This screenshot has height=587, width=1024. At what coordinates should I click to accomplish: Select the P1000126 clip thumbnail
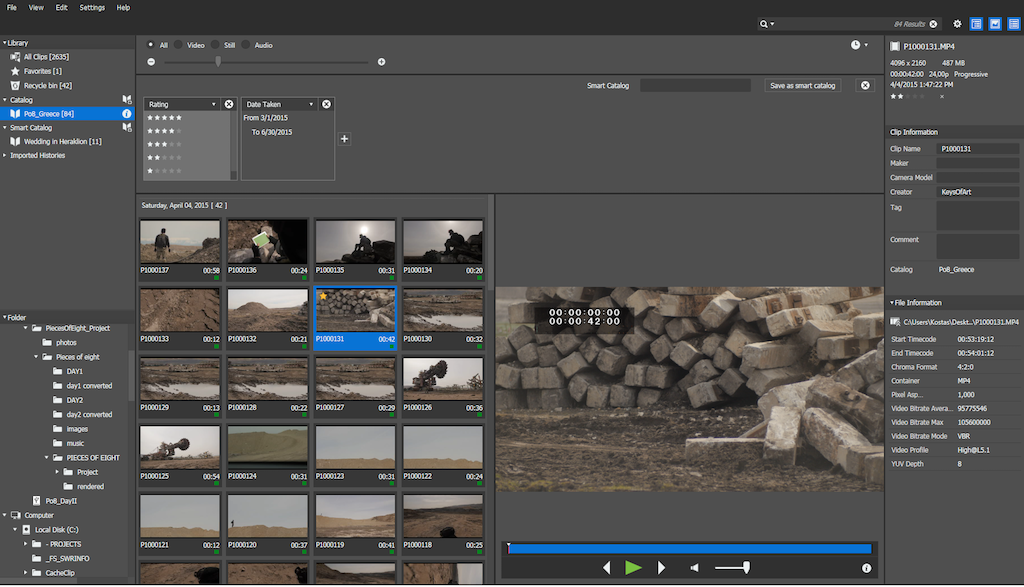pos(442,379)
